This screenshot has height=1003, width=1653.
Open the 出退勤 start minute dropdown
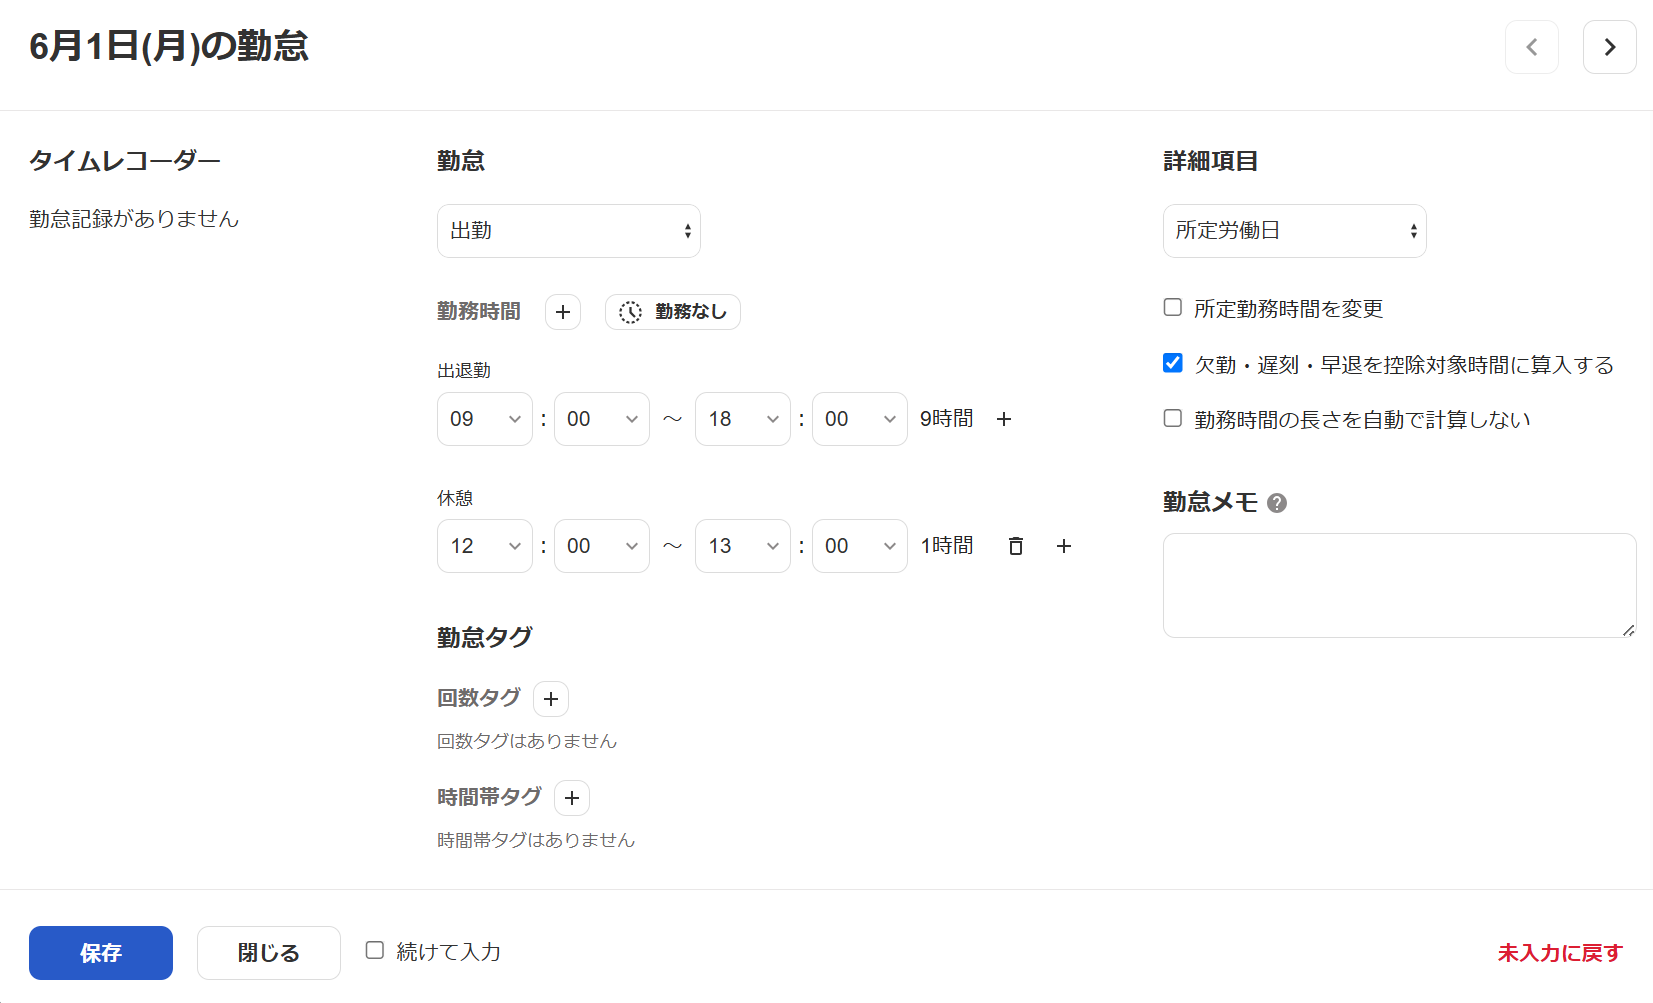coord(602,419)
